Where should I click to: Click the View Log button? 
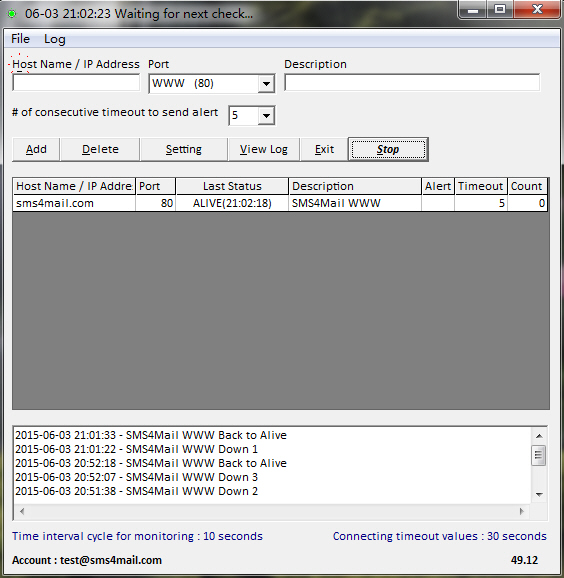point(264,149)
